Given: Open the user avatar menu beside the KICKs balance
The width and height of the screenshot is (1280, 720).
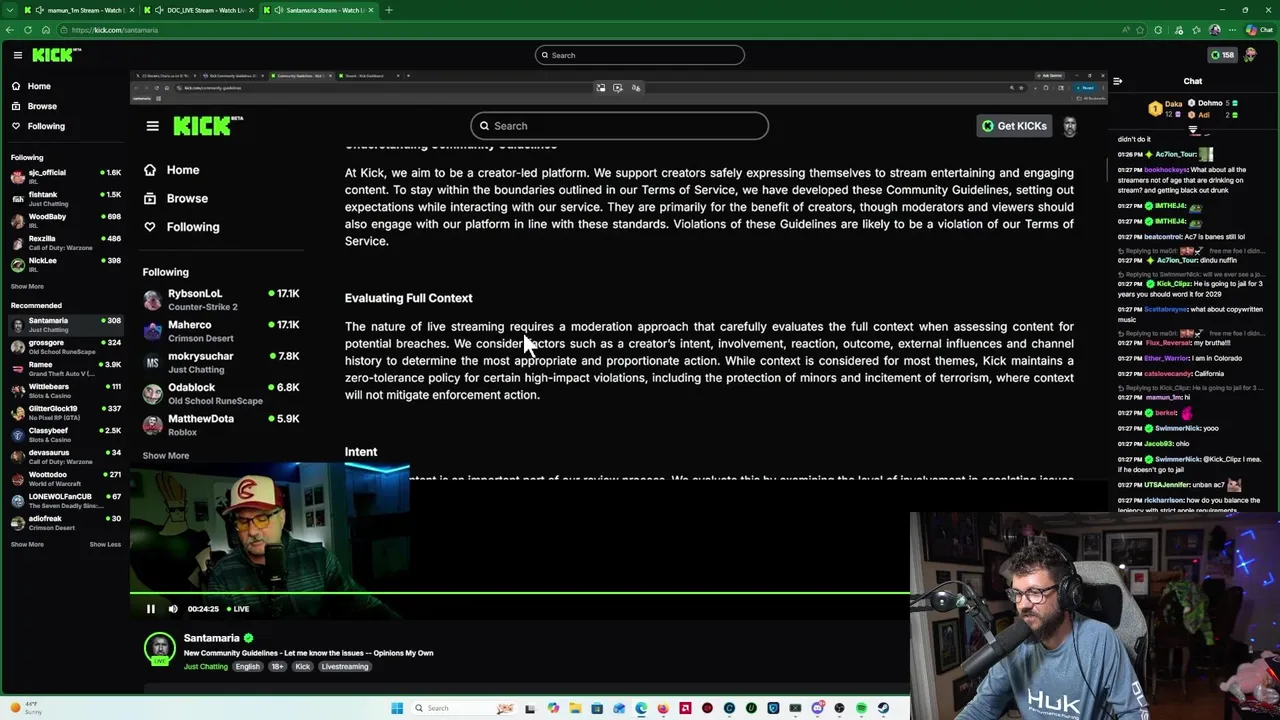Looking at the screenshot, I should [x=1250, y=55].
